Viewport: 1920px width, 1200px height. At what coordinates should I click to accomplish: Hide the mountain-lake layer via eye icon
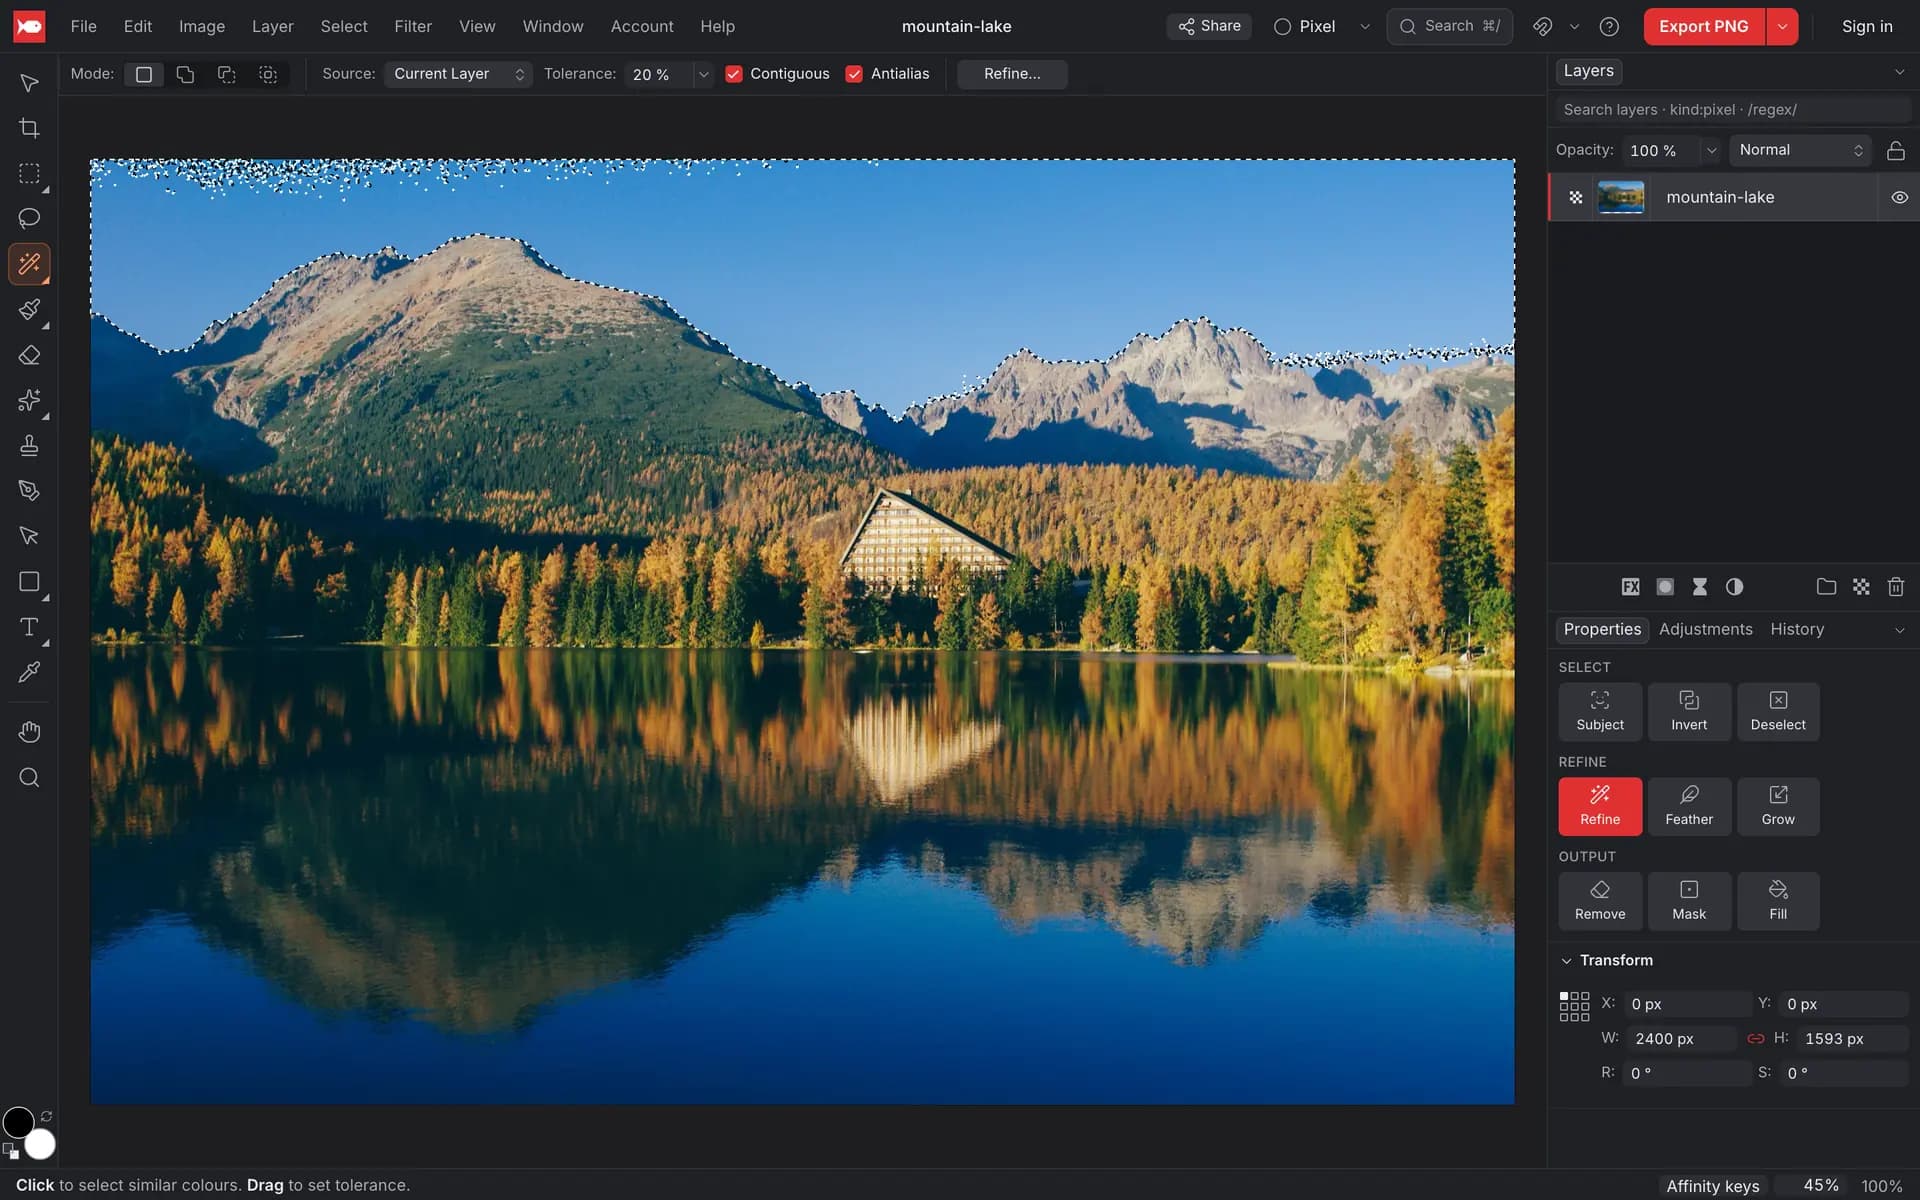[x=1899, y=197]
